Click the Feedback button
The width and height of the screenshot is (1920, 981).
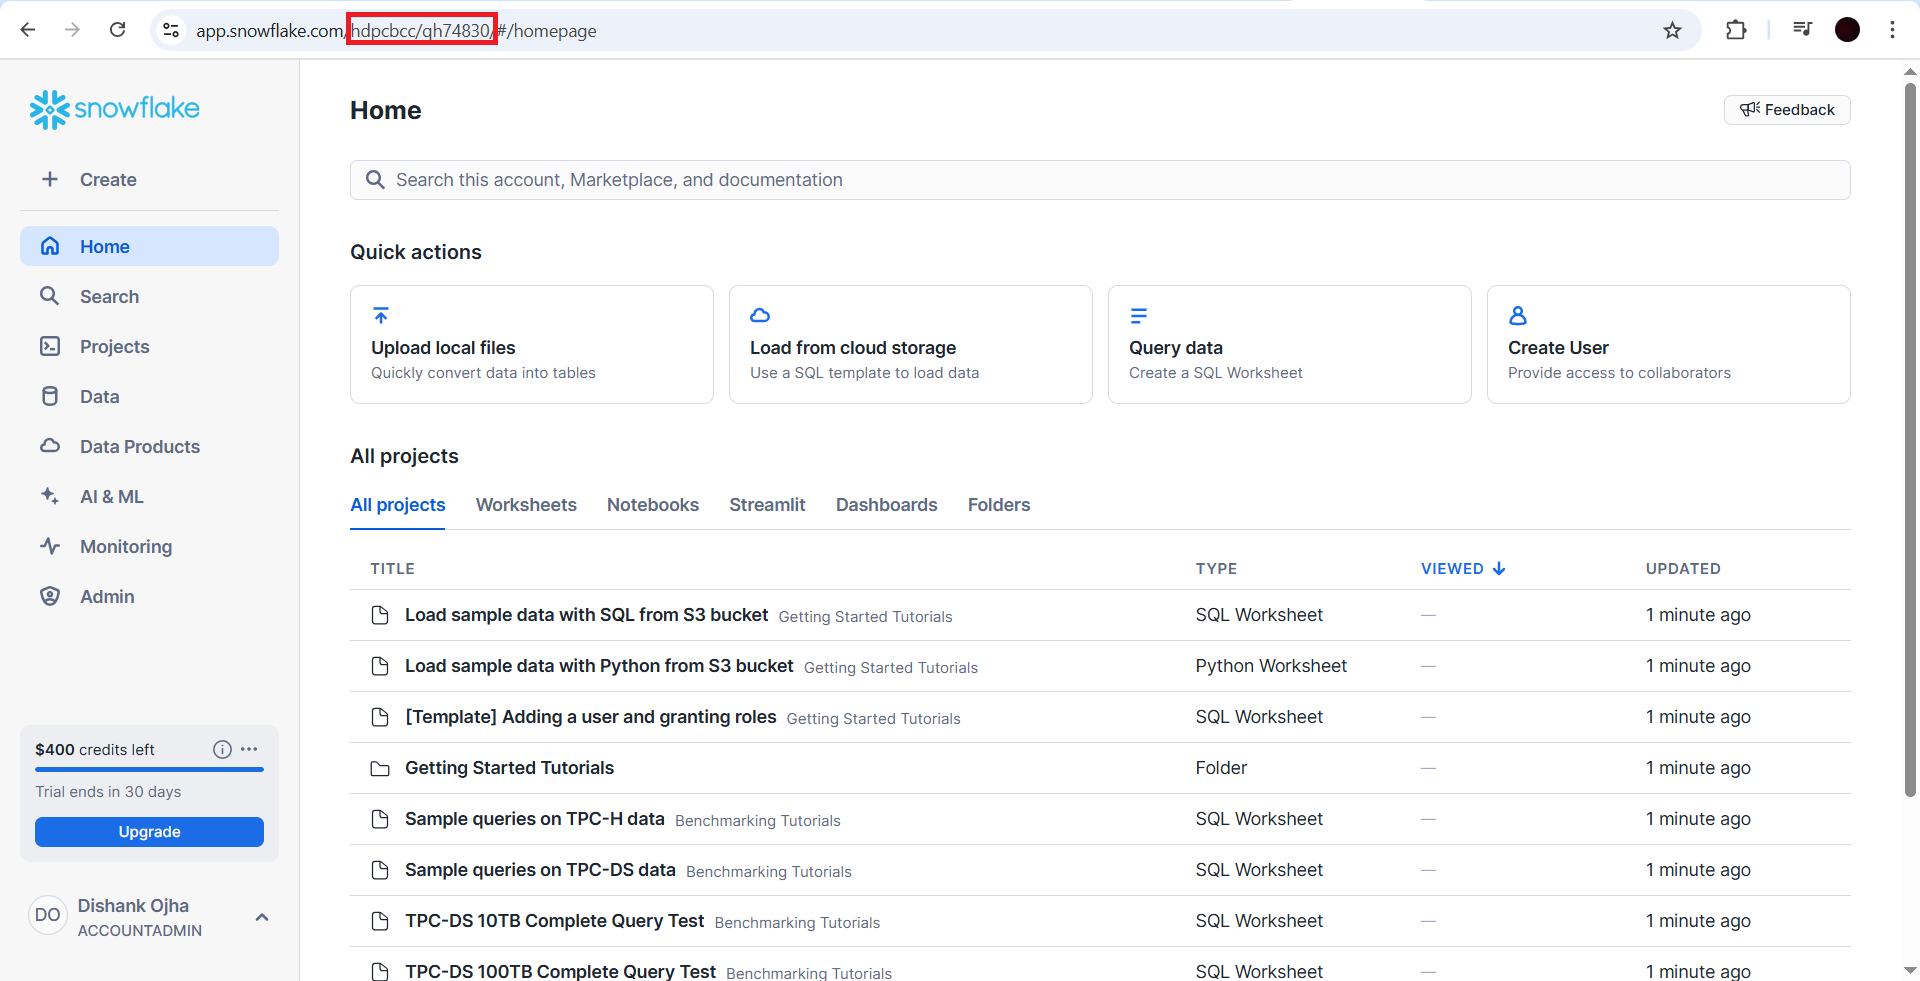click(1787, 110)
